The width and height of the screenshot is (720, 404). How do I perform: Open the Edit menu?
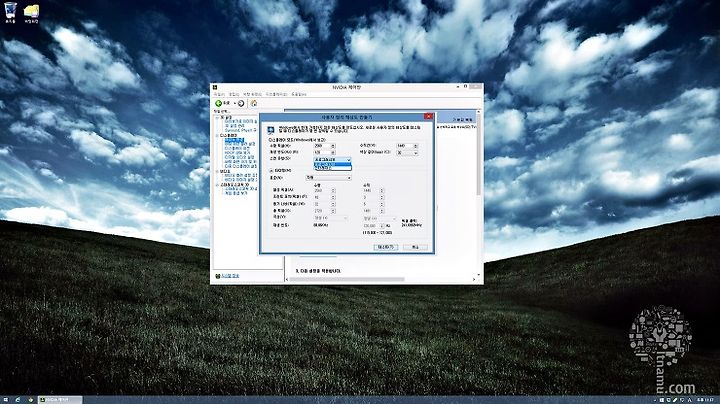(234, 94)
